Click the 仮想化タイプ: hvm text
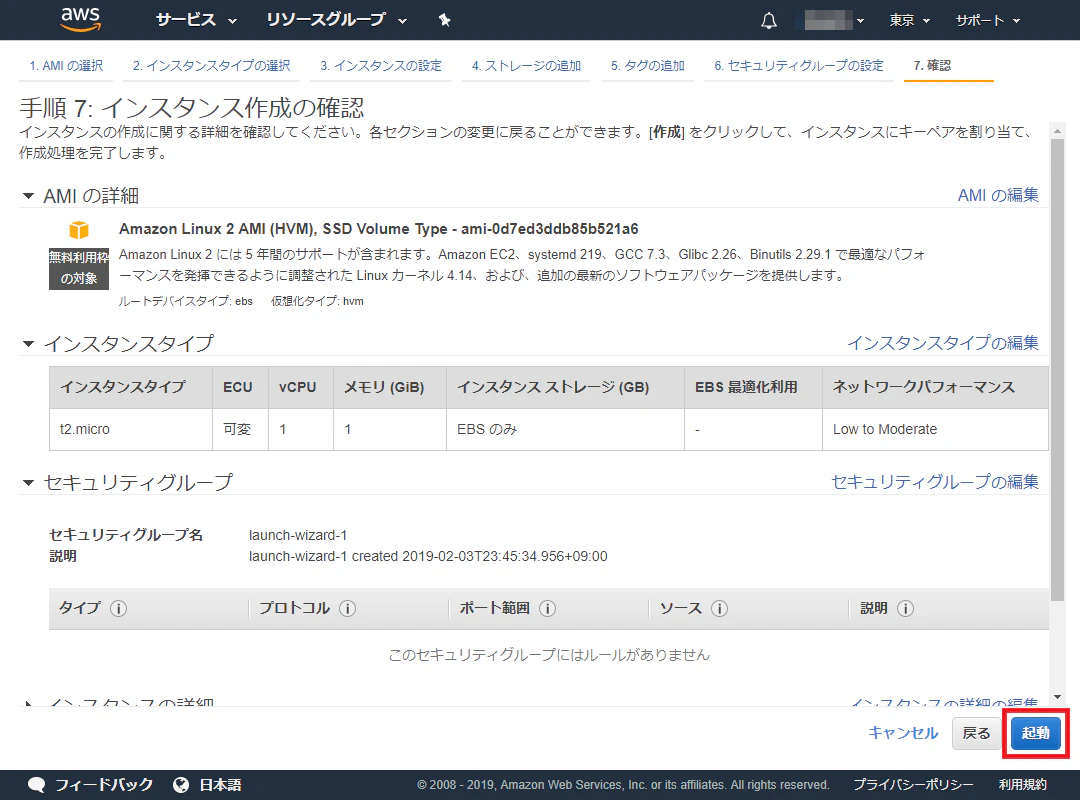This screenshot has width=1080, height=800. (x=318, y=301)
